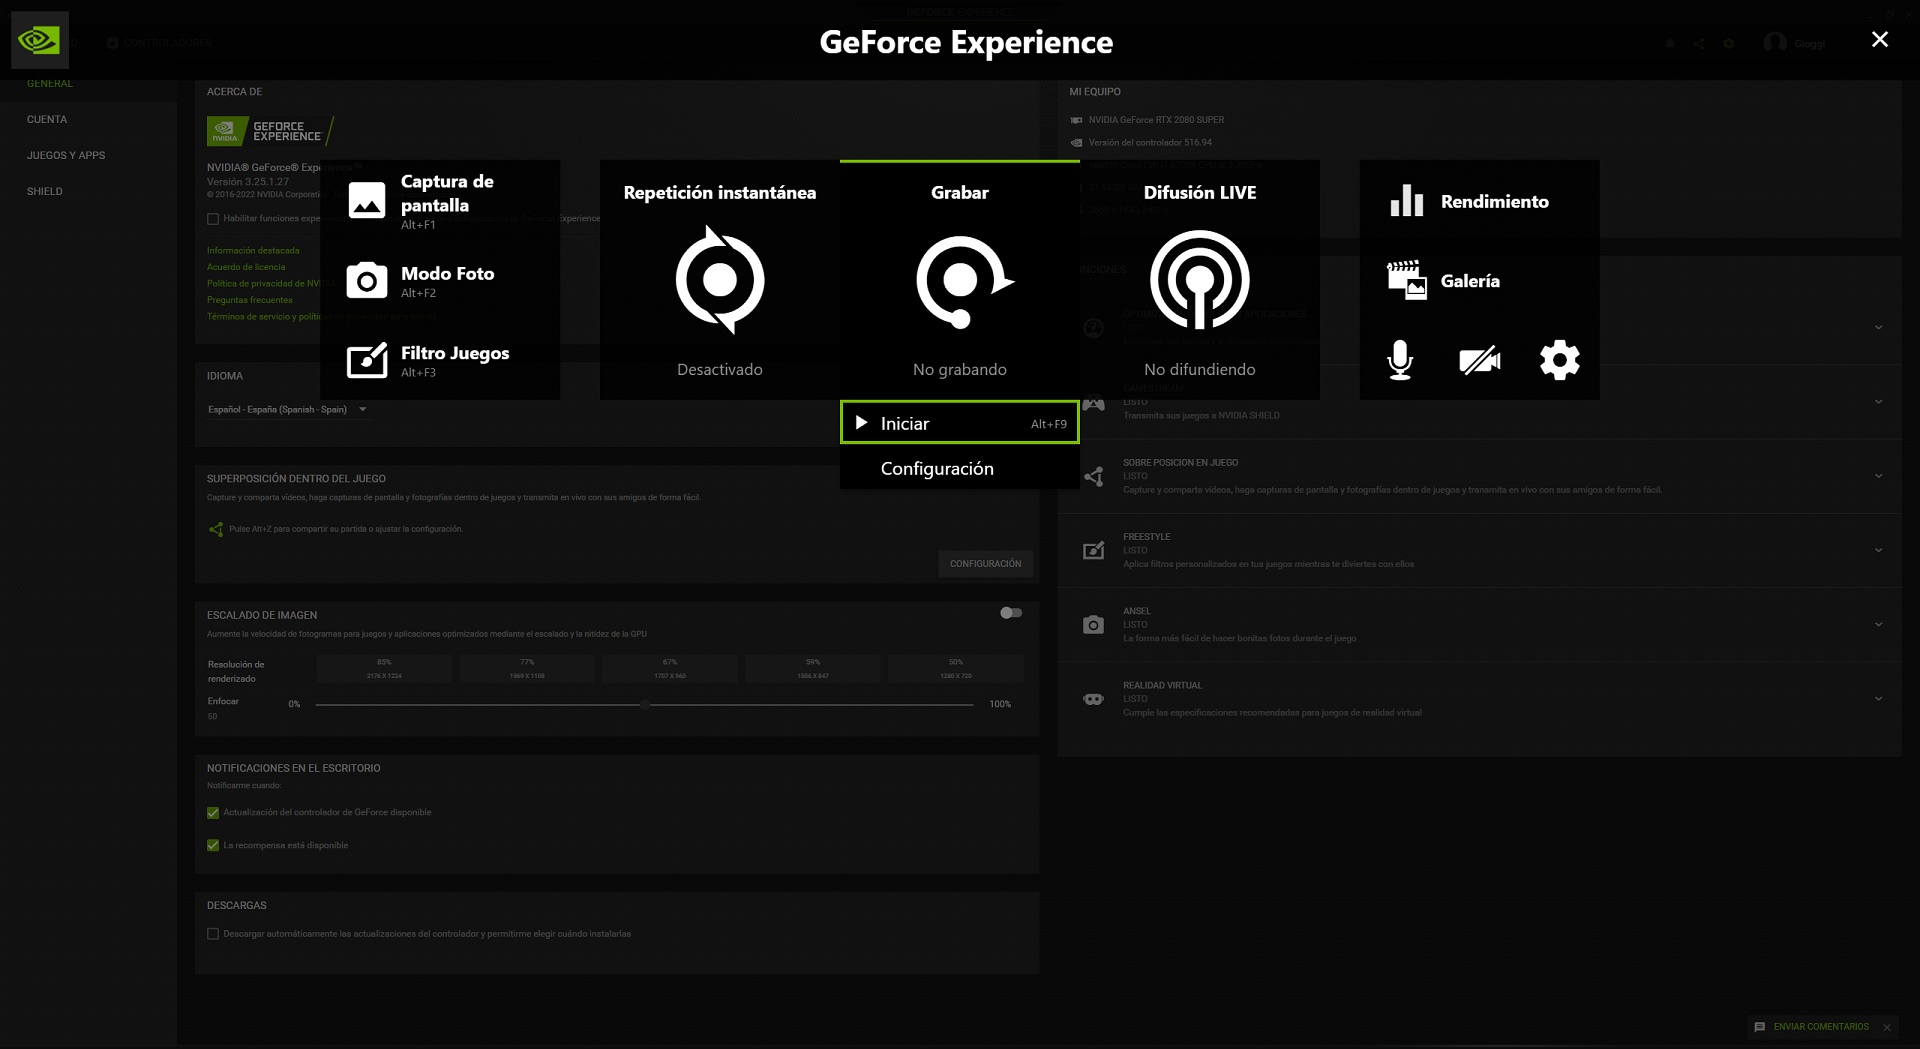Select CUENTA in settings sidebar
The image size is (1920, 1049).
(x=47, y=119)
